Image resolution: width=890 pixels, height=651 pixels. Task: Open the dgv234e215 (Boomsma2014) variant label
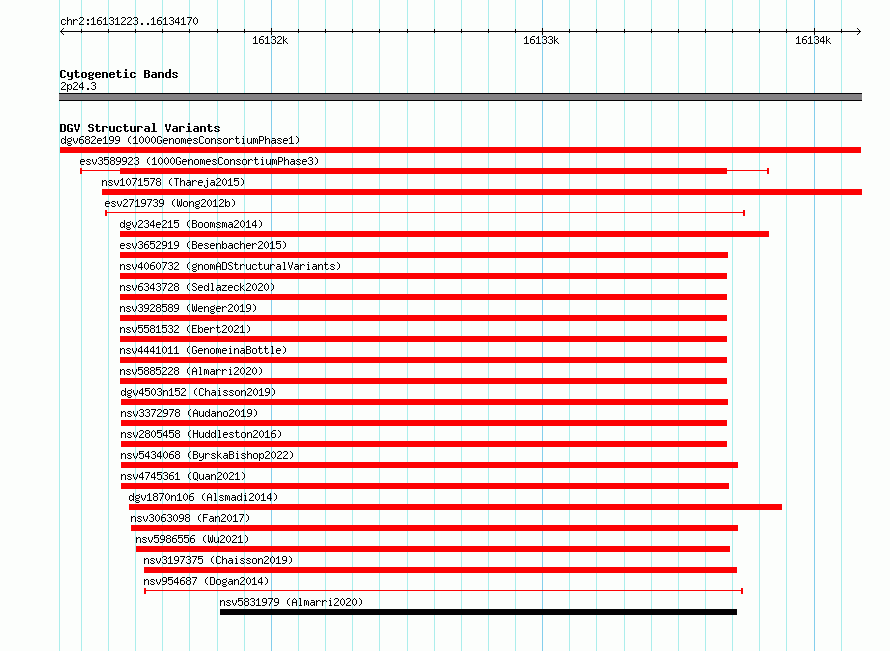[191, 224]
